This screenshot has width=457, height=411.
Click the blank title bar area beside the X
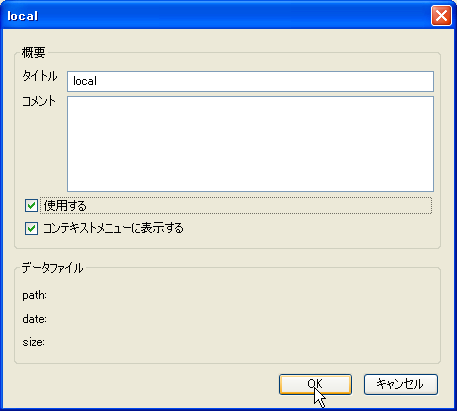coord(233,15)
